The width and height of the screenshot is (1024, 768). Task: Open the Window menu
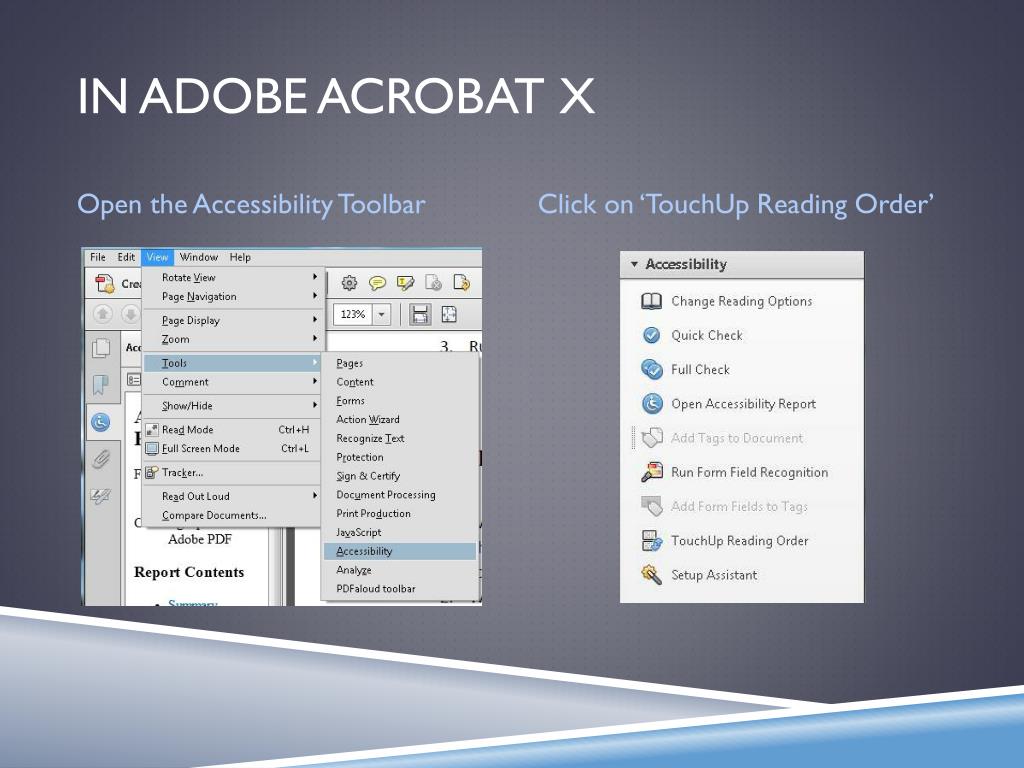click(199, 257)
